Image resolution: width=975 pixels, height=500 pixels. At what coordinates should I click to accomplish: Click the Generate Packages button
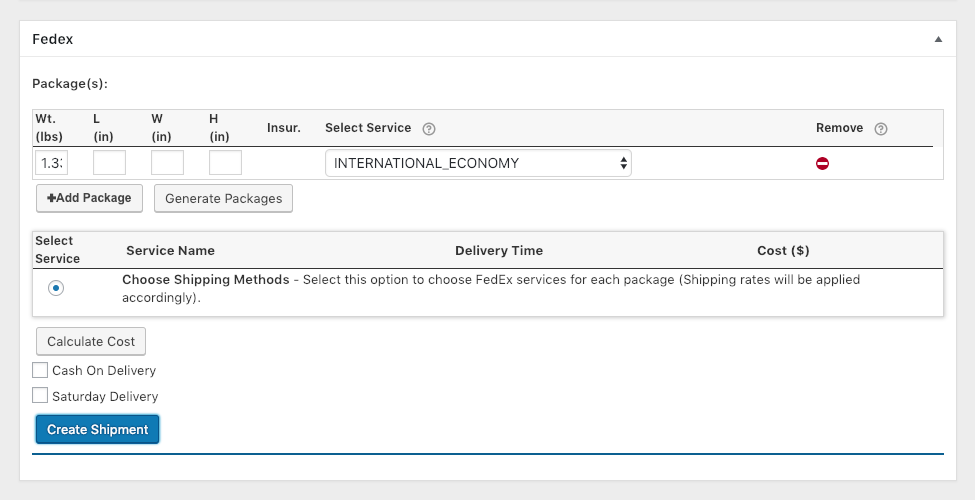pyautogui.click(x=223, y=198)
